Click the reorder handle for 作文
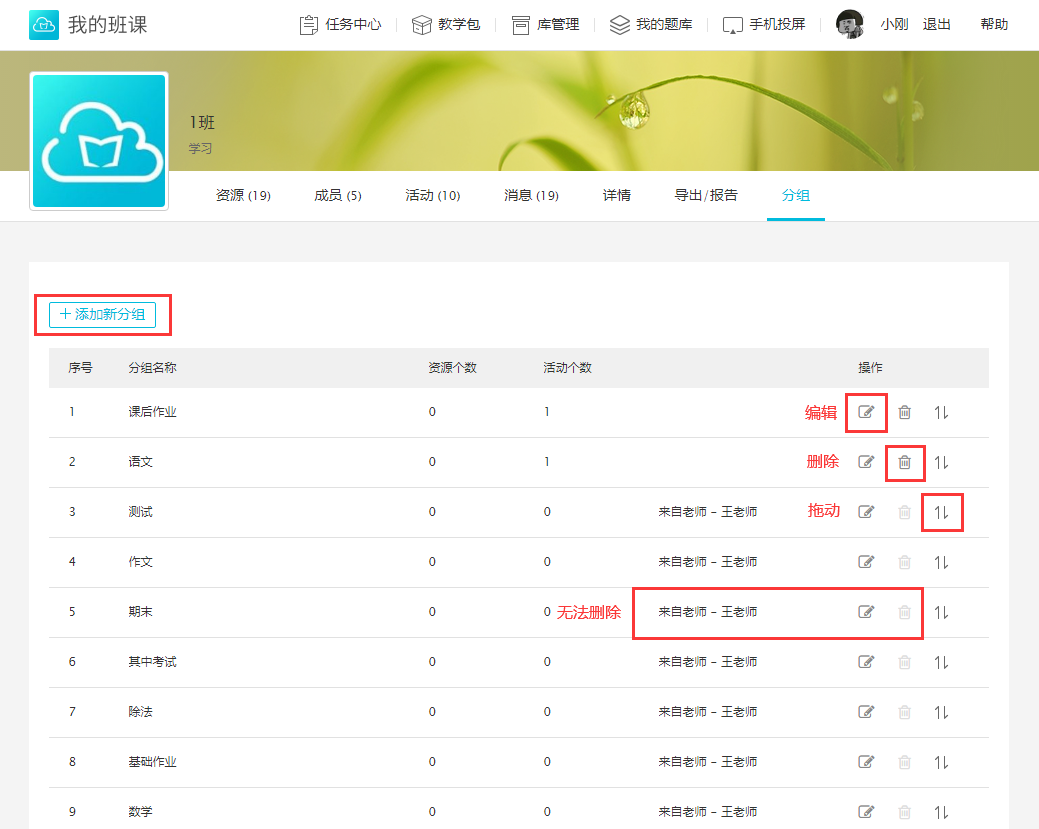 (942, 562)
